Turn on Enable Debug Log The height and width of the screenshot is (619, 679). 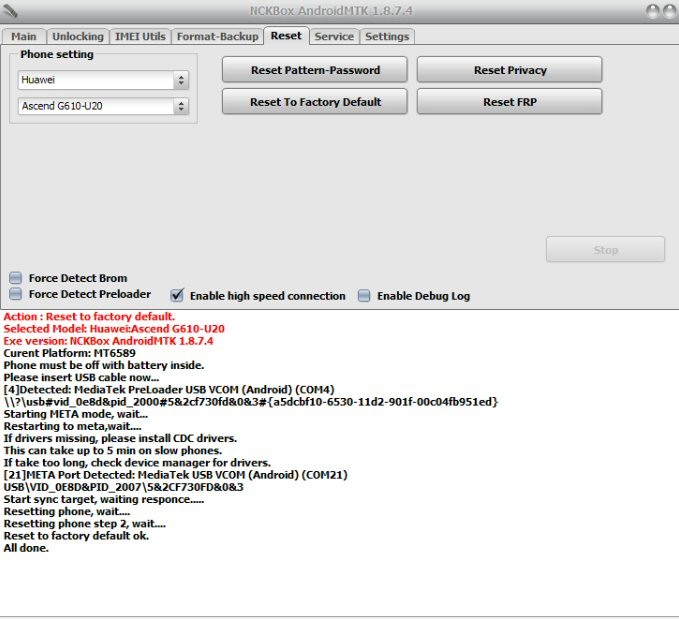(364, 295)
